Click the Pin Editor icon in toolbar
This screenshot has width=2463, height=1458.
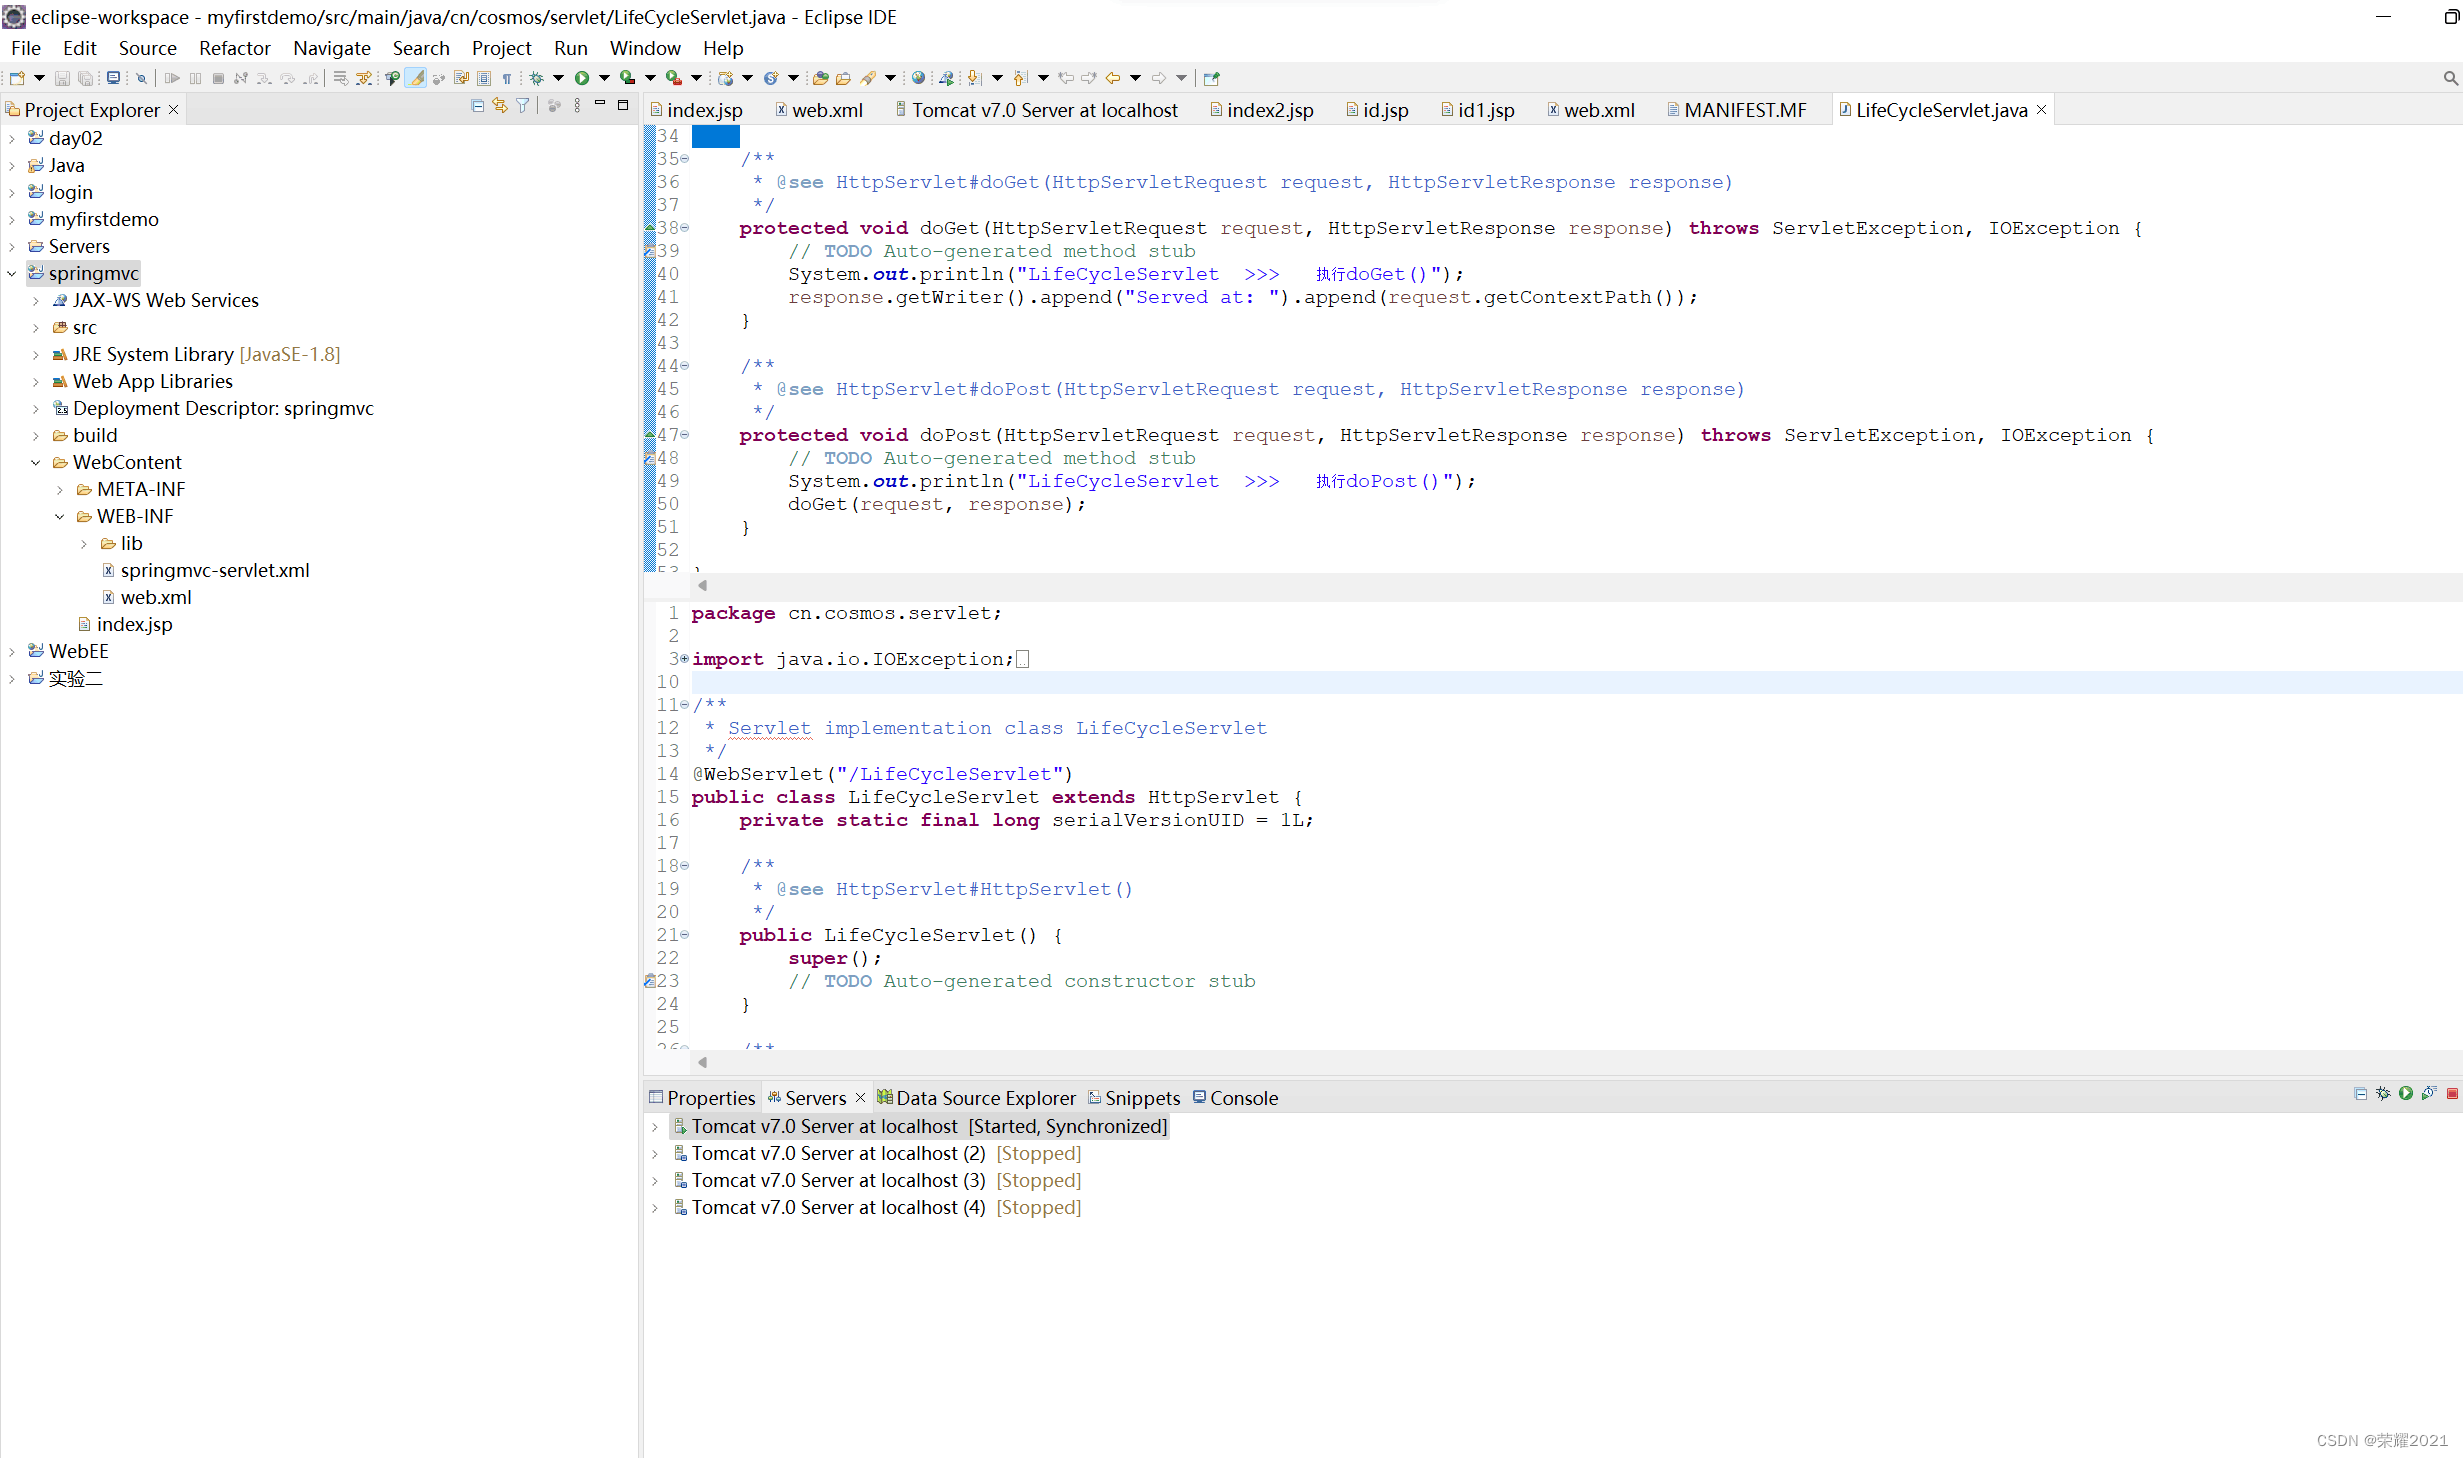[x=1211, y=78]
